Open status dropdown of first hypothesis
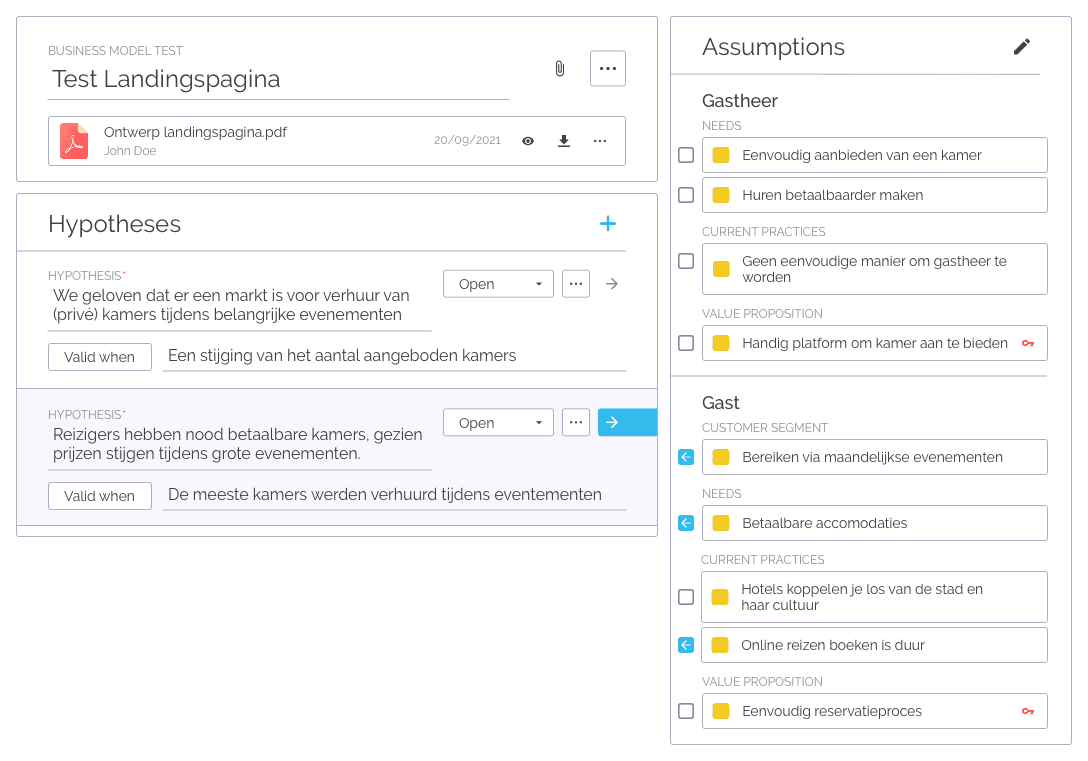Viewport: 1088px width, 761px height. pos(498,284)
